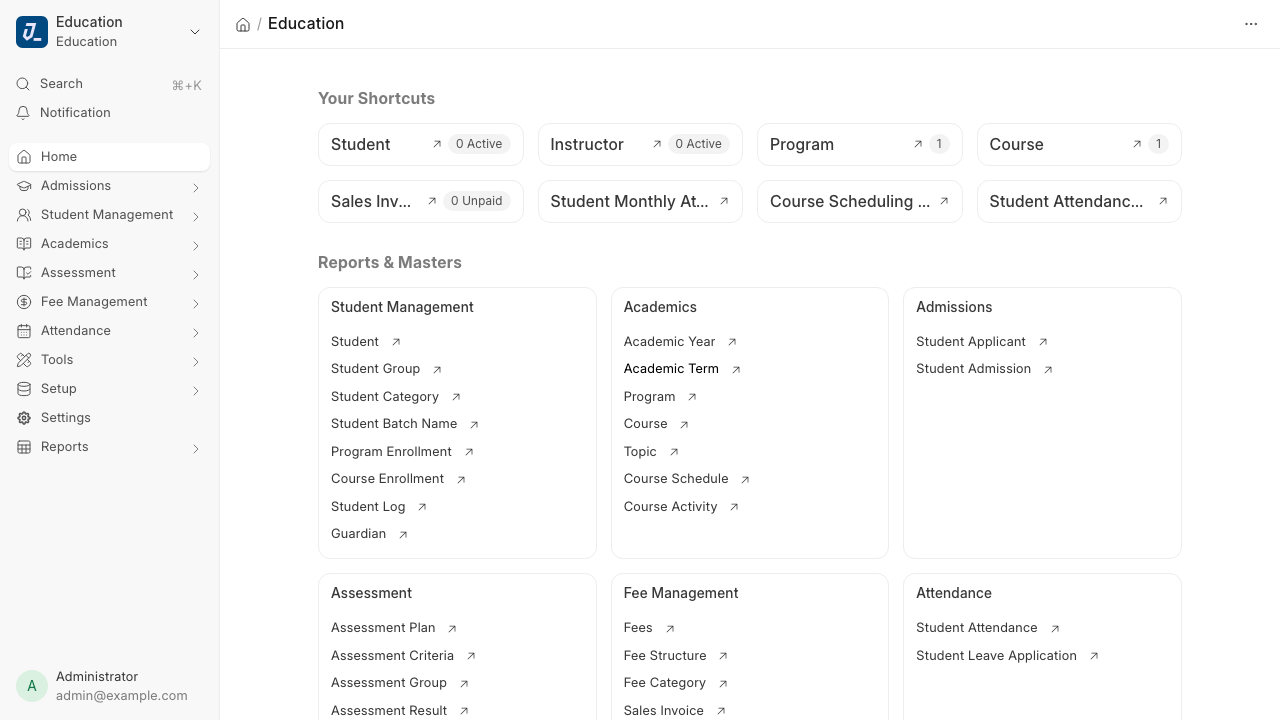Click the arrow icon next to Academic Year
1280x720 pixels.
point(732,342)
